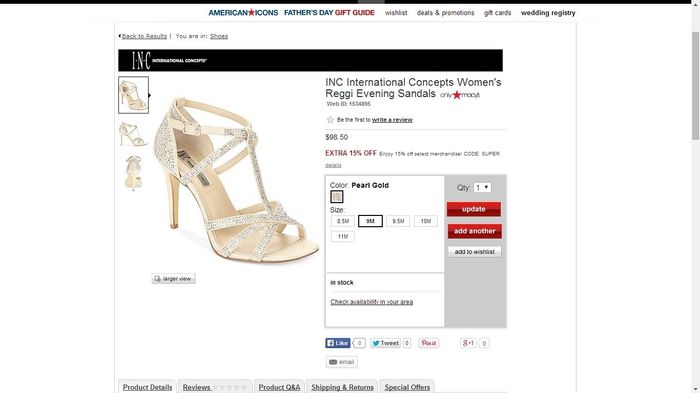Click the Facebook Like button

coord(338,343)
